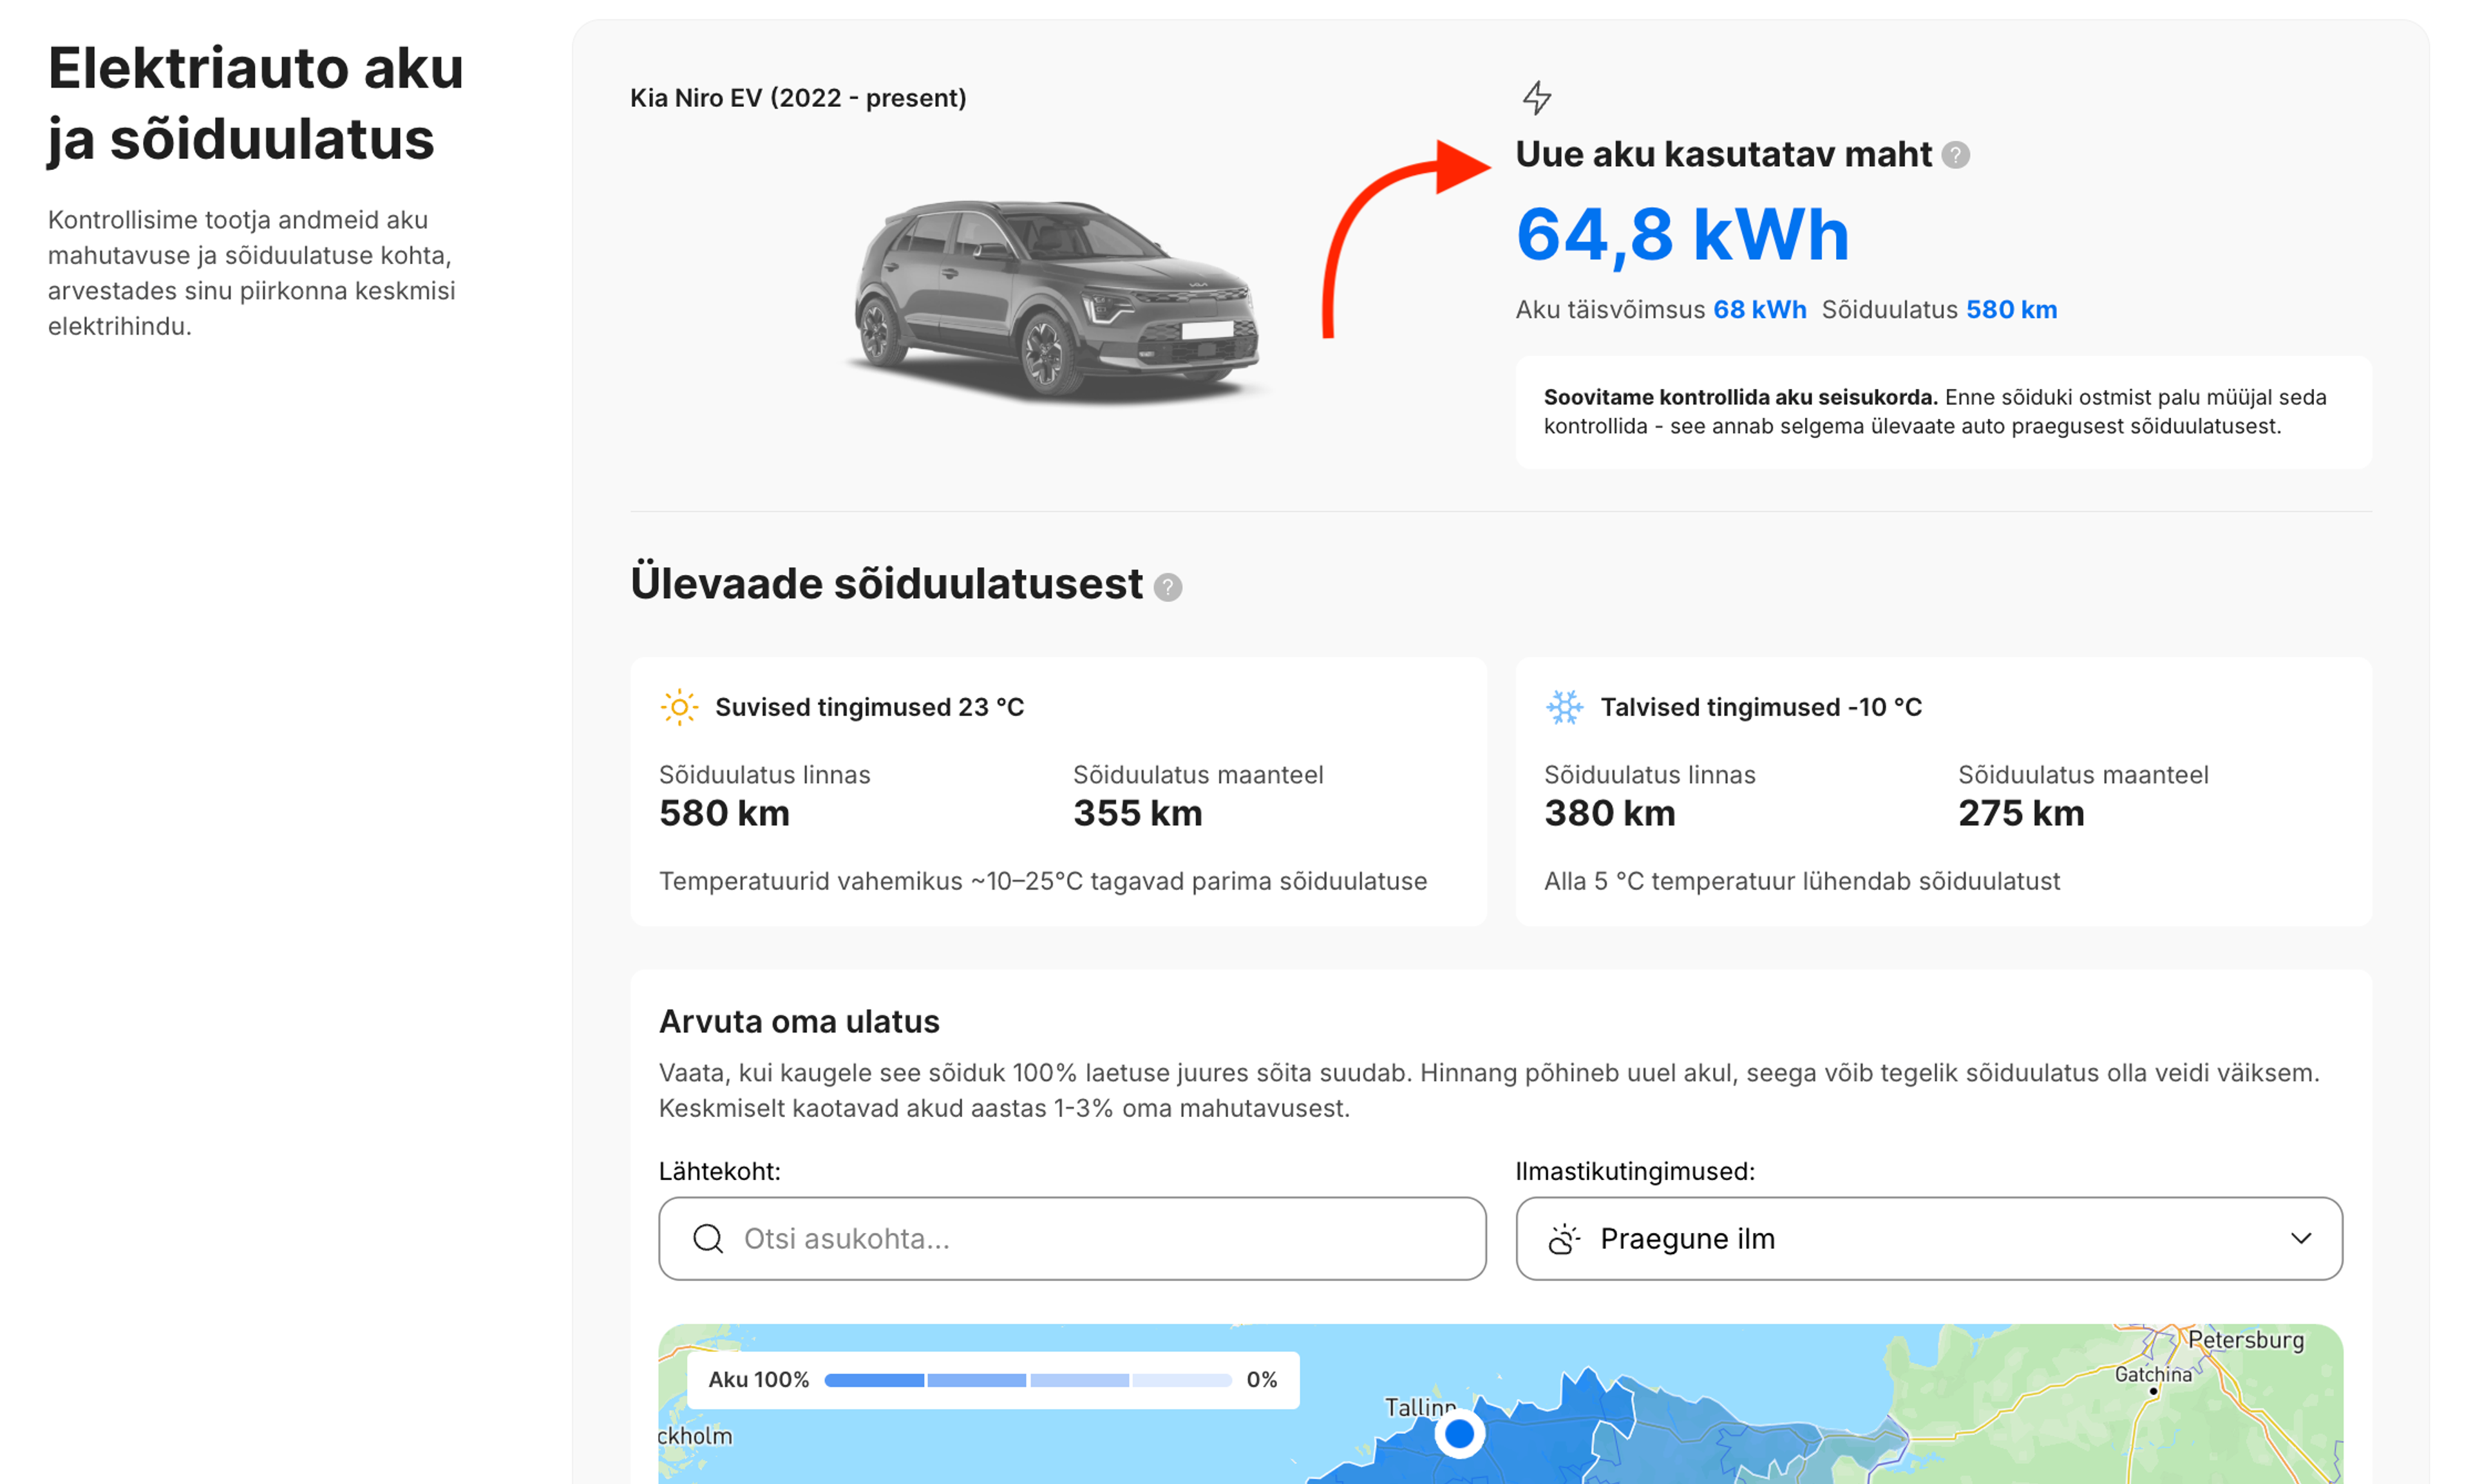Click the winter highway range 275 km

click(x=2021, y=813)
